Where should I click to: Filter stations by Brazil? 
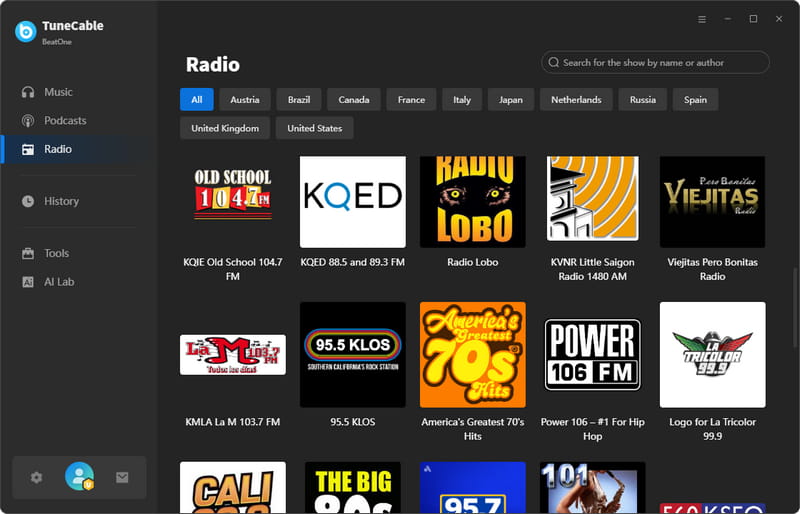[x=299, y=100]
